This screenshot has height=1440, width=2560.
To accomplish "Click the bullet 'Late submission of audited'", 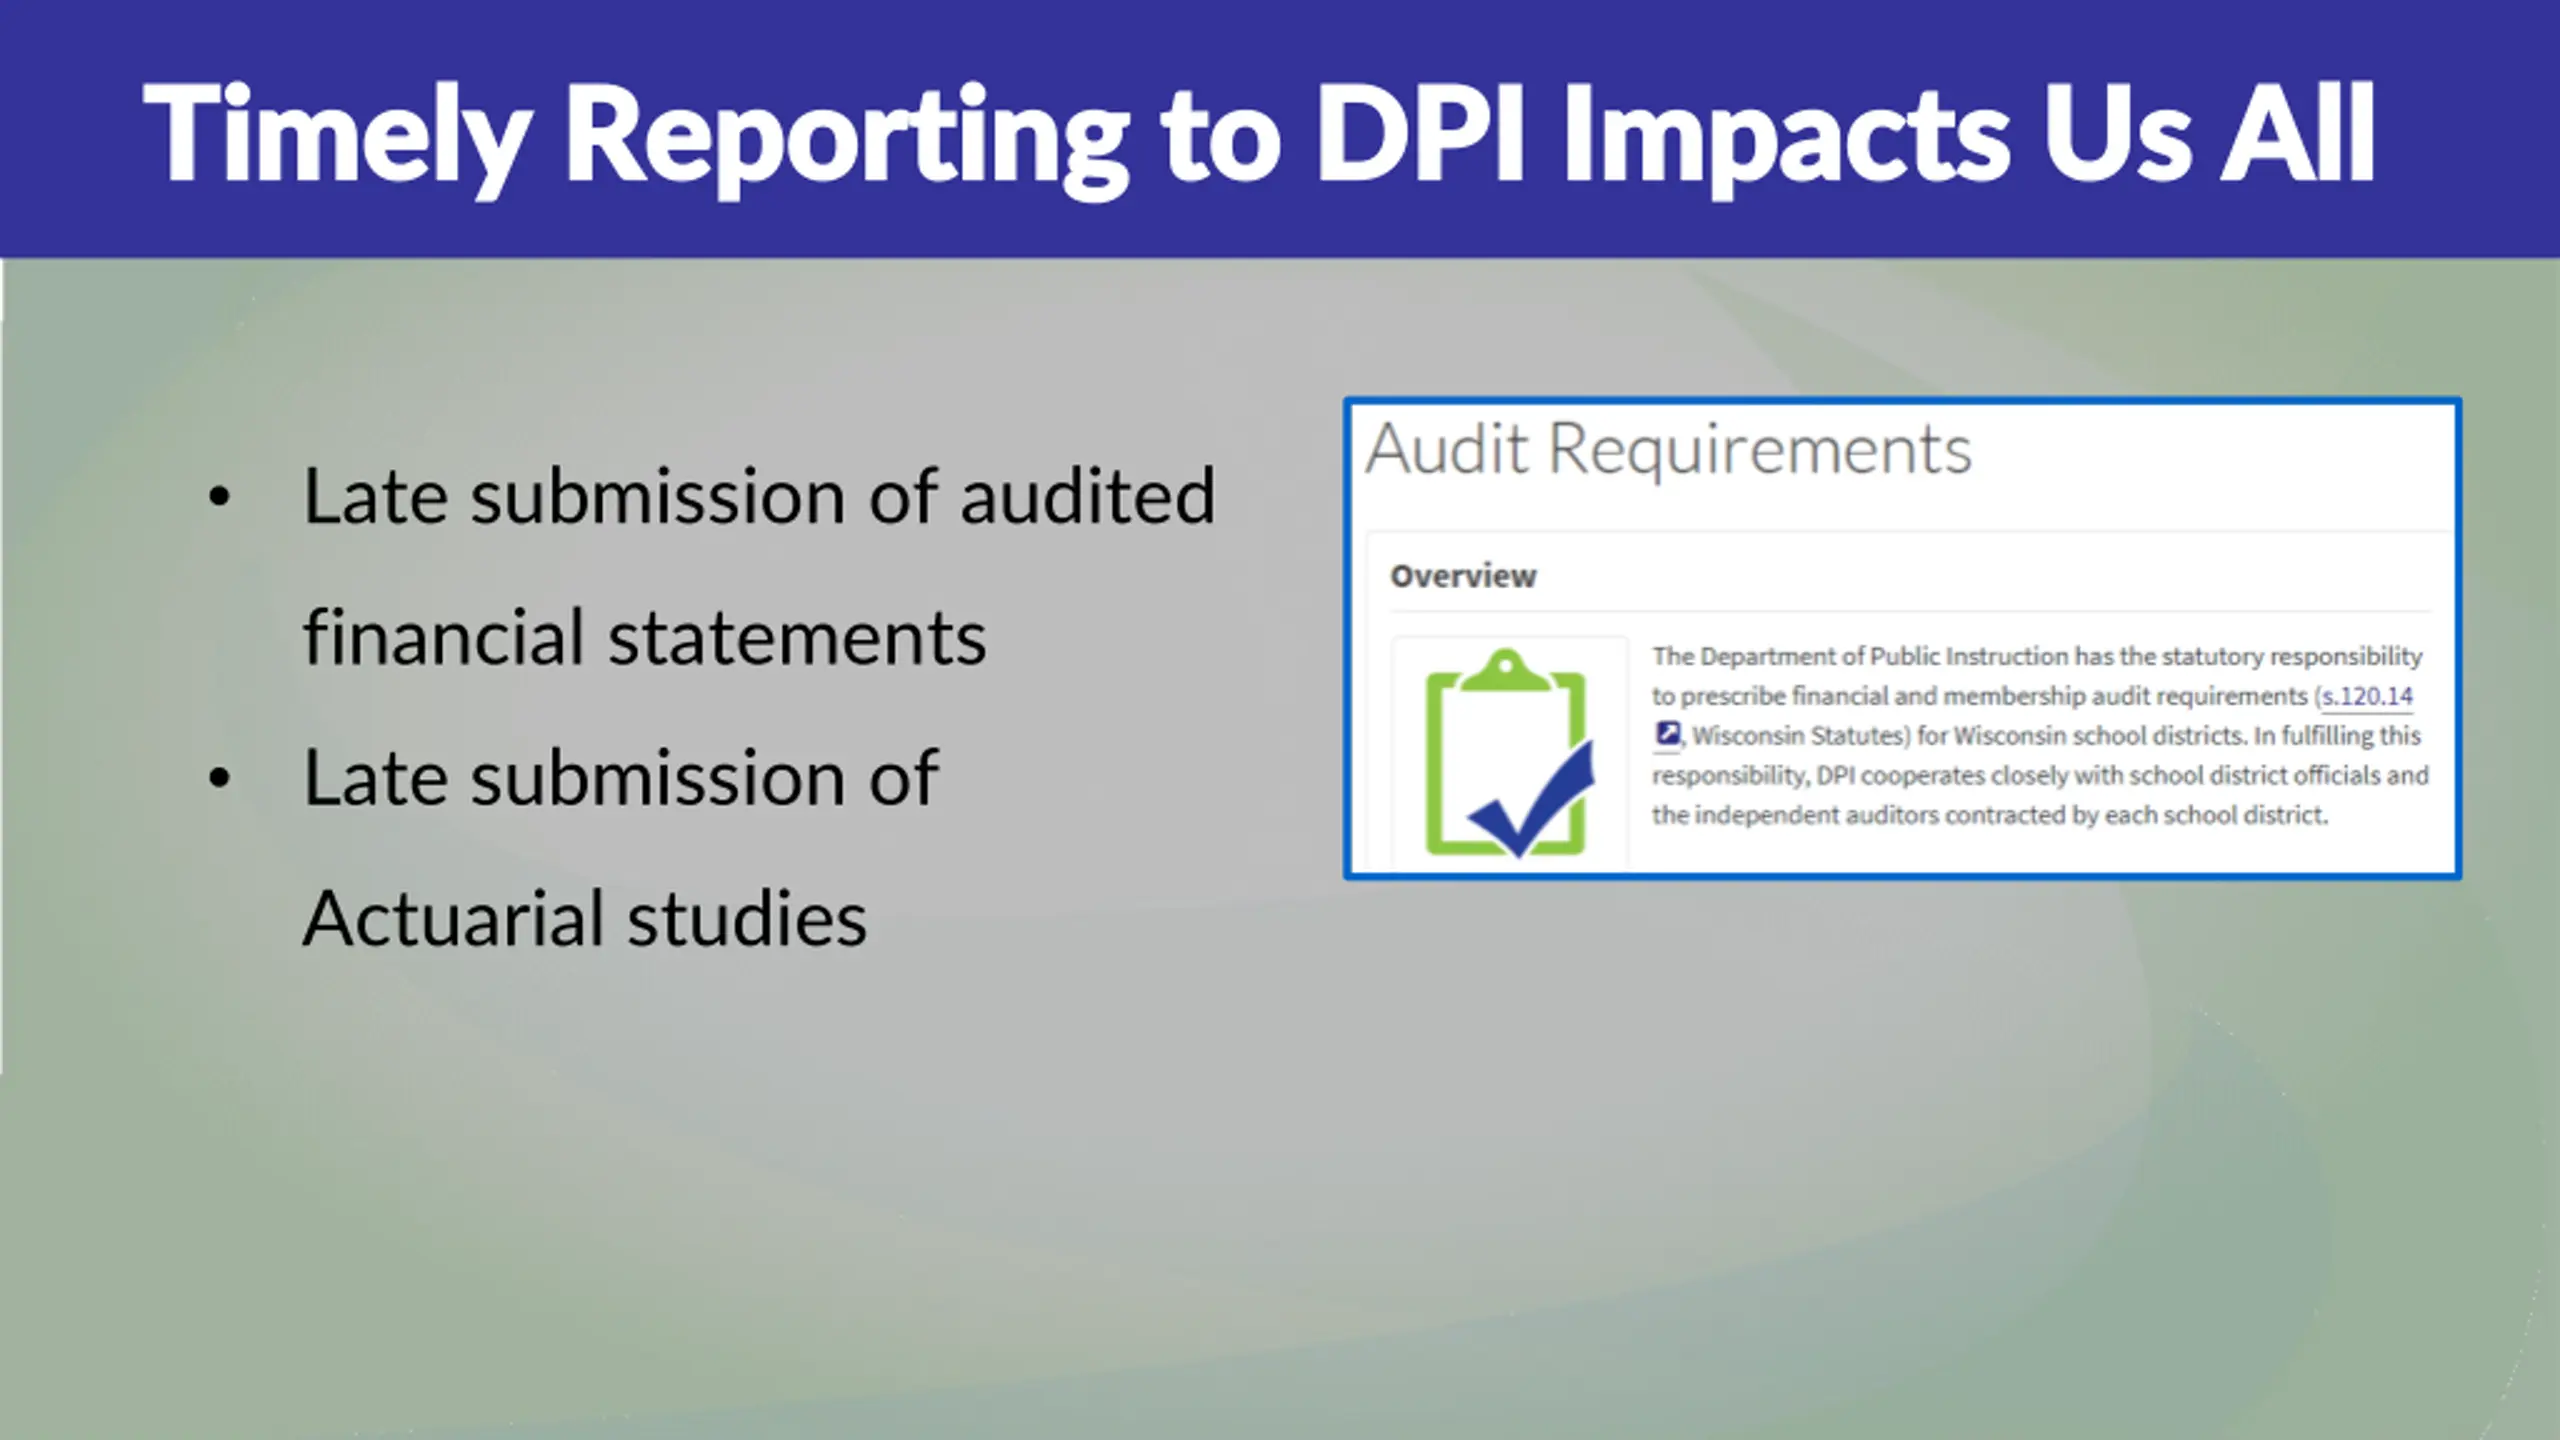I will [759, 496].
